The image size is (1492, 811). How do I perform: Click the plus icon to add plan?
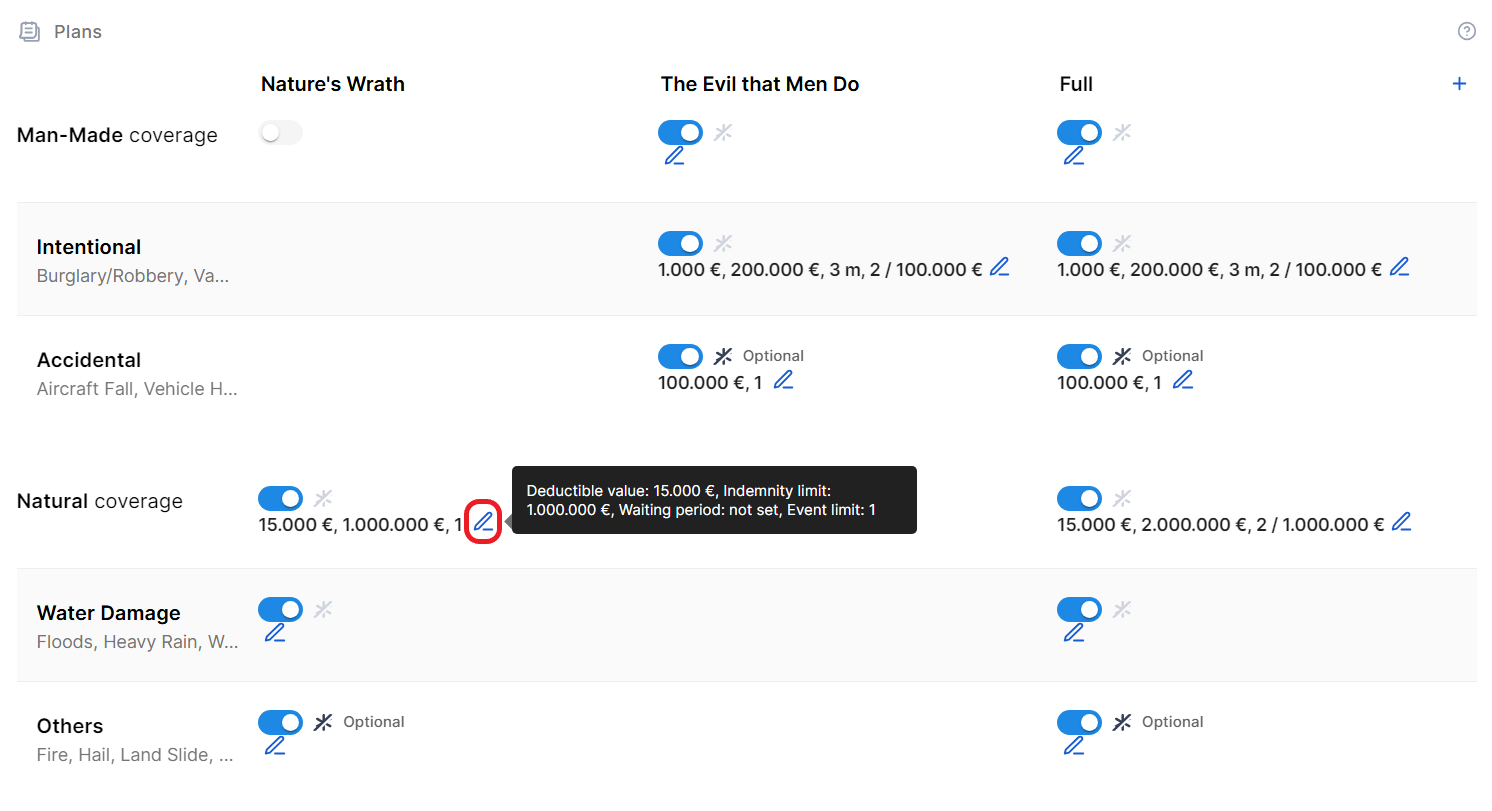click(1459, 84)
